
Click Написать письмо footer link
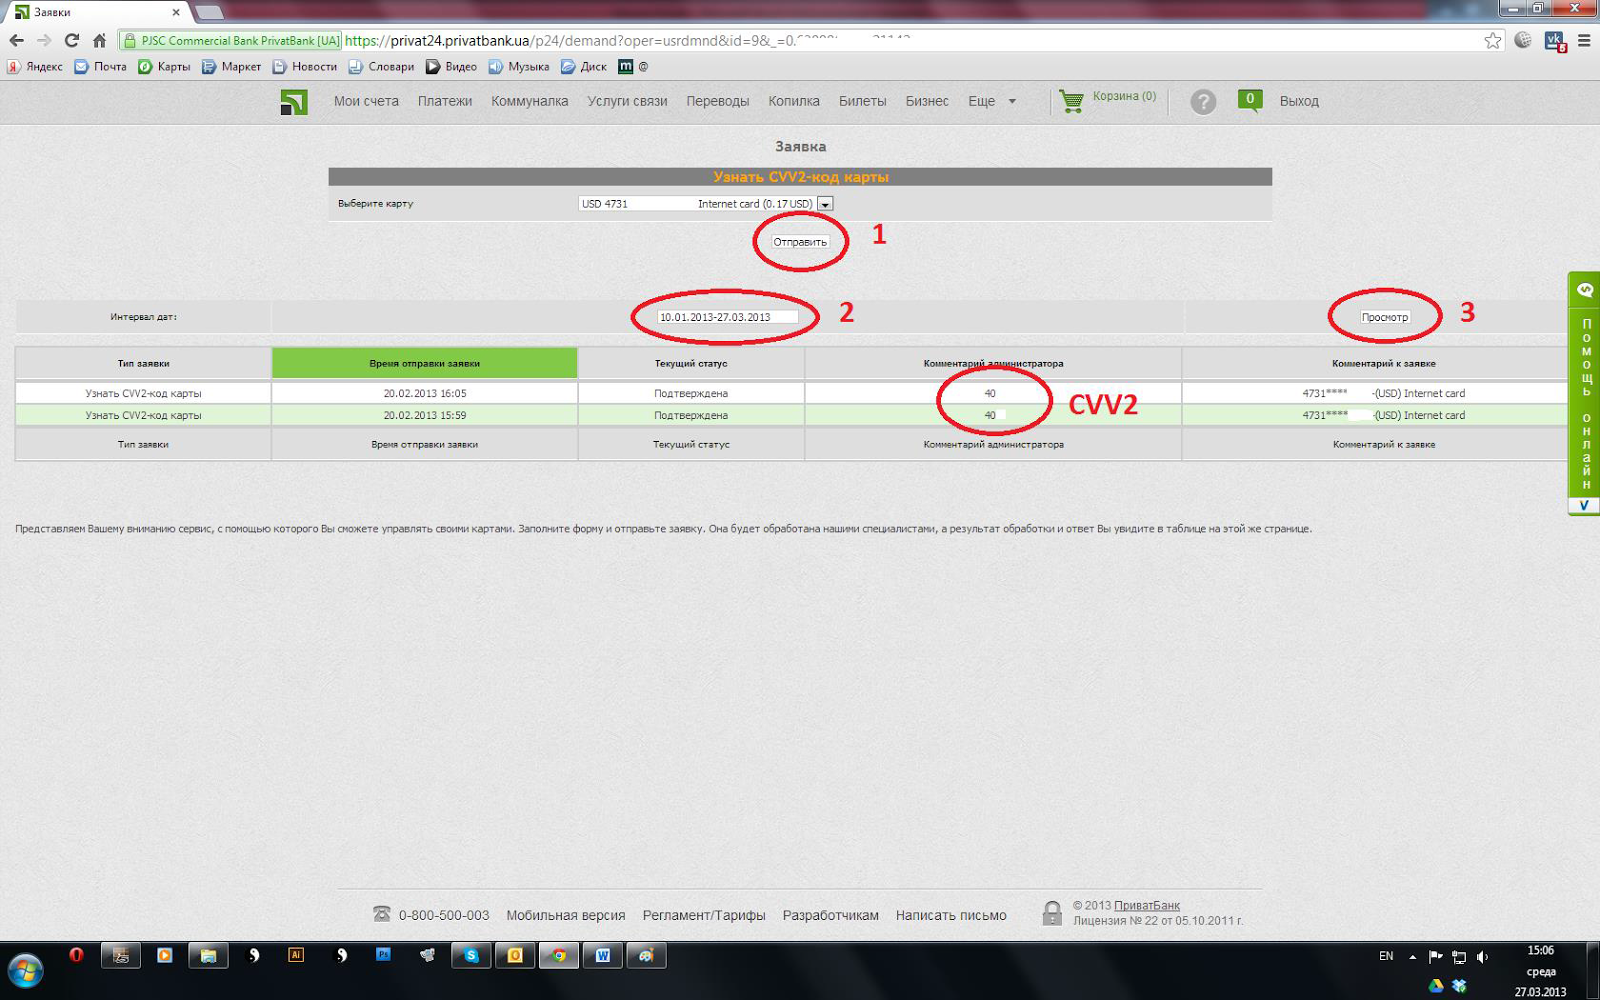pyautogui.click(x=951, y=915)
